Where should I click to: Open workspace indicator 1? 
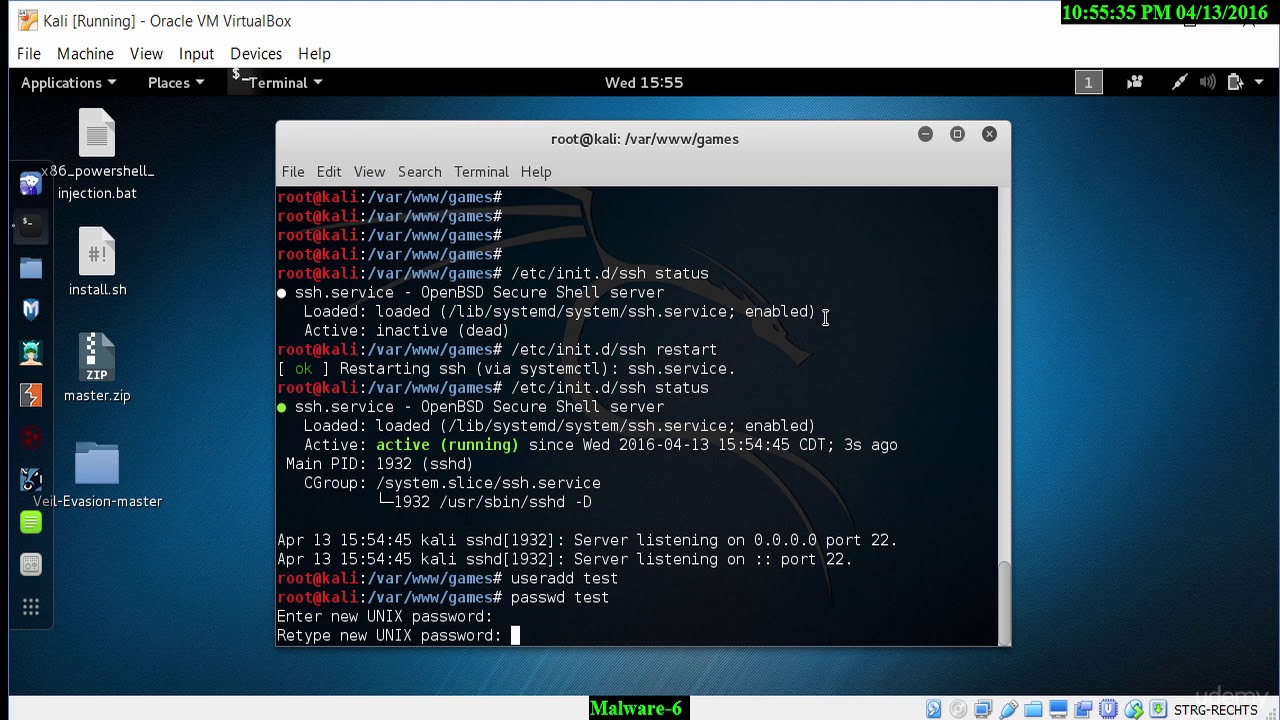[x=1089, y=83]
